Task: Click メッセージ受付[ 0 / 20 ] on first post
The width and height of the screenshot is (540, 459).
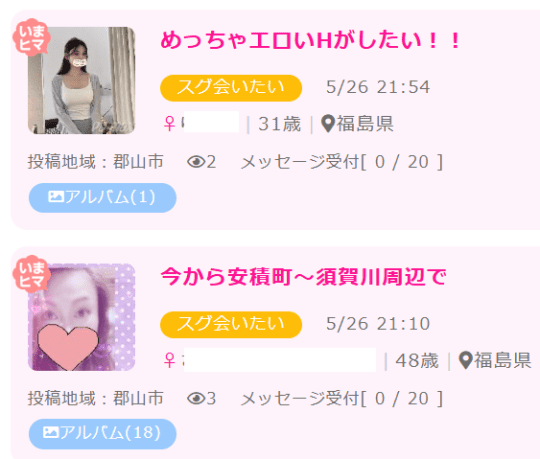Action: 342,162
